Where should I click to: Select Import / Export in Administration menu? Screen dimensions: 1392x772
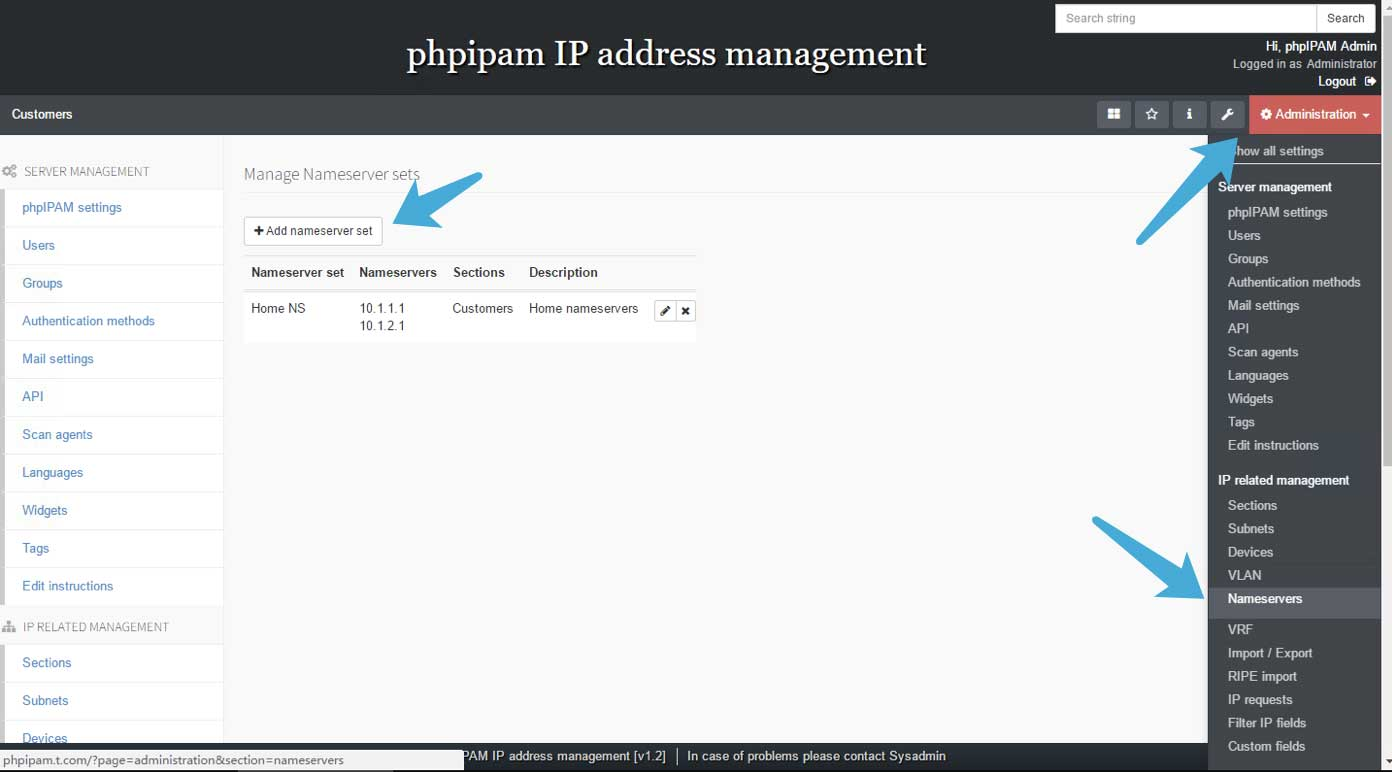(1270, 653)
